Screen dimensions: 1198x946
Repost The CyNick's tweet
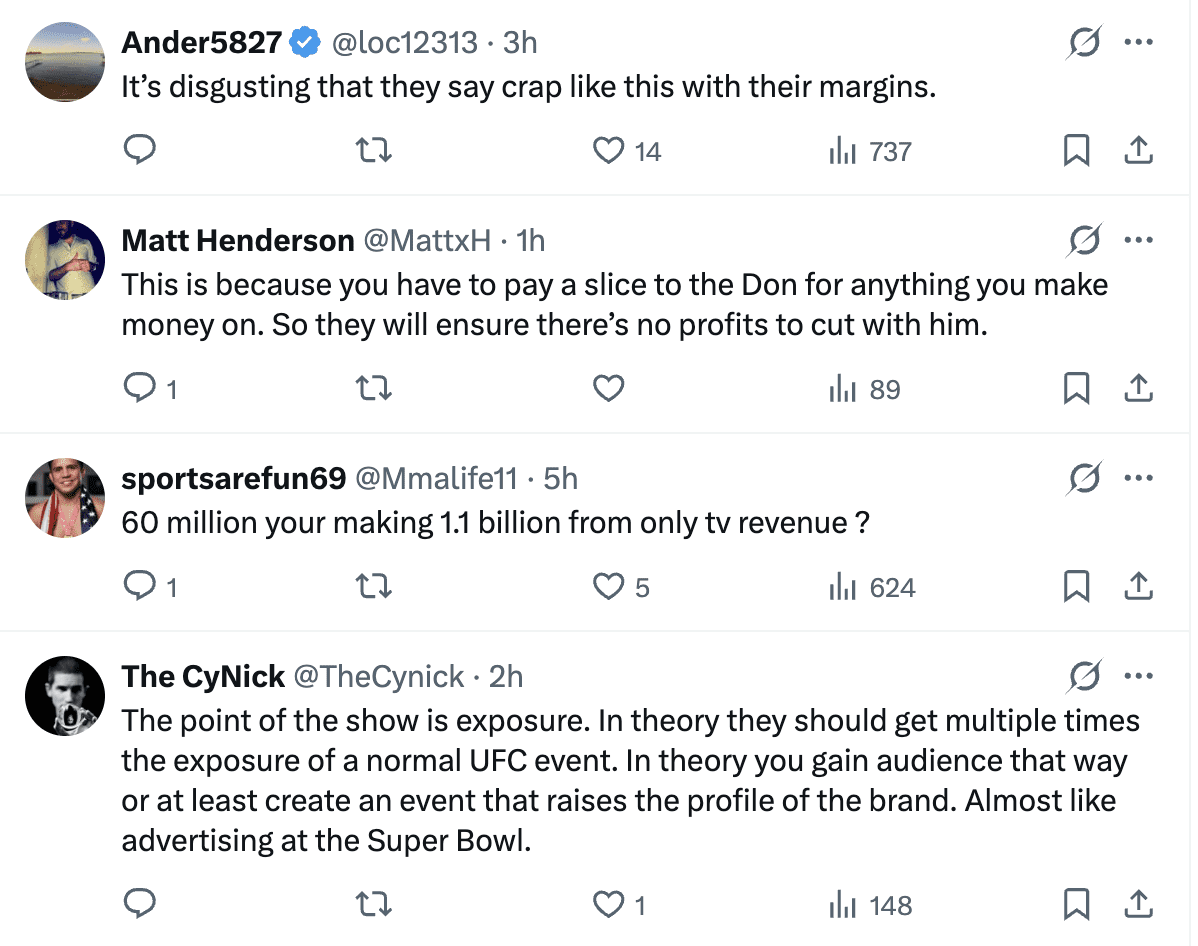(375, 905)
